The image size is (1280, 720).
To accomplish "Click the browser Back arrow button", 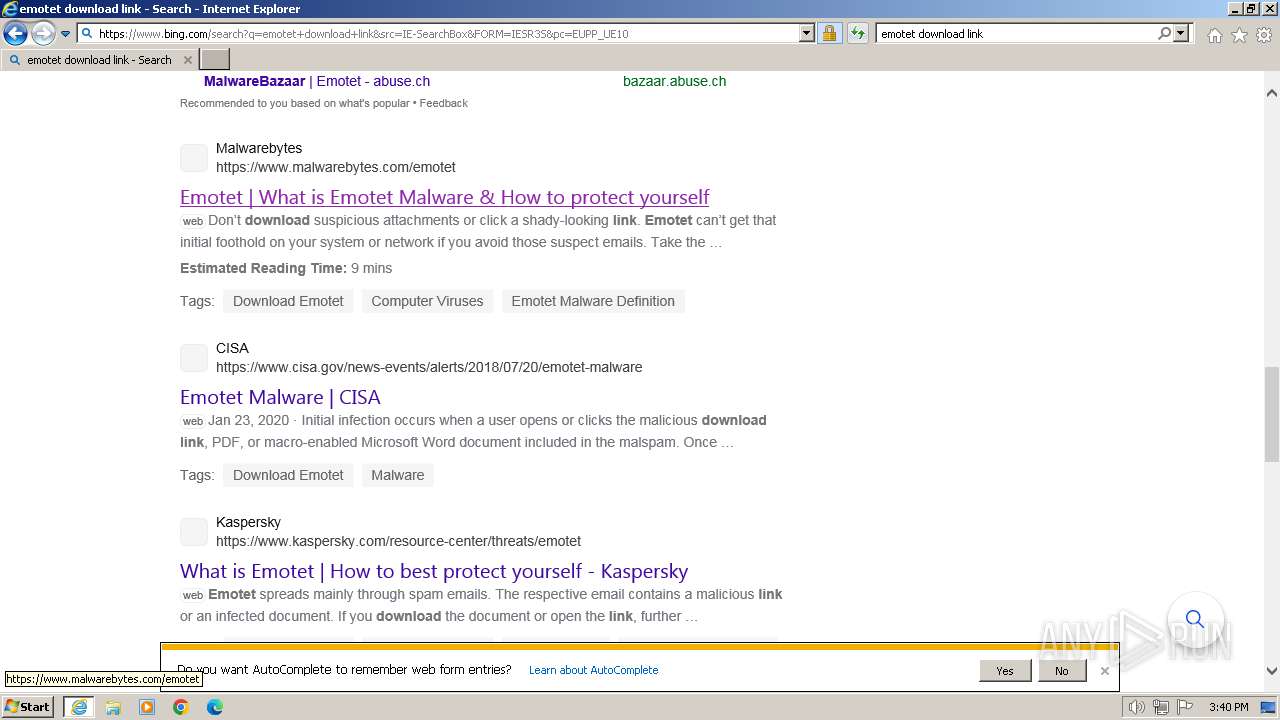I will (15, 34).
